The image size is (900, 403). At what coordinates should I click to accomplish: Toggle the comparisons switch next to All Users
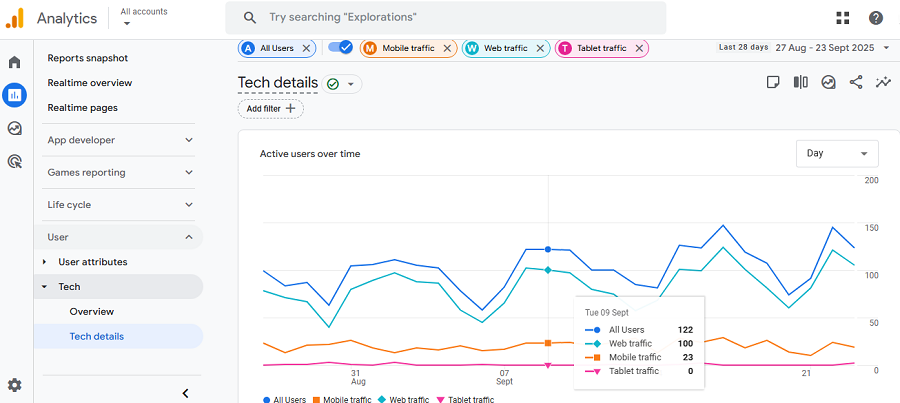tap(341, 47)
